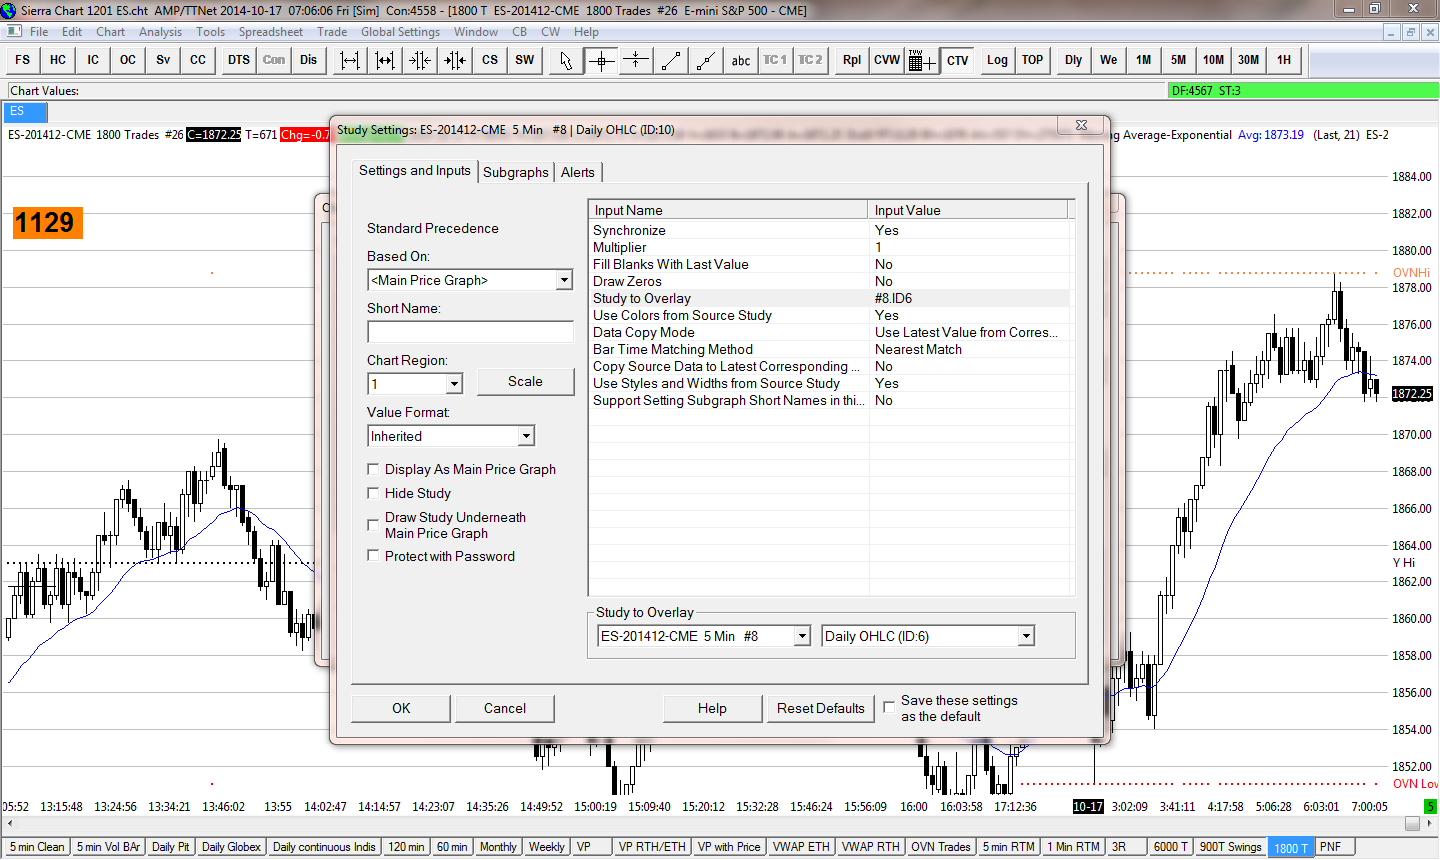Click the bold-arrow decrease bar spacing icon
1440x860 pixels.
click(x=455, y=60)
